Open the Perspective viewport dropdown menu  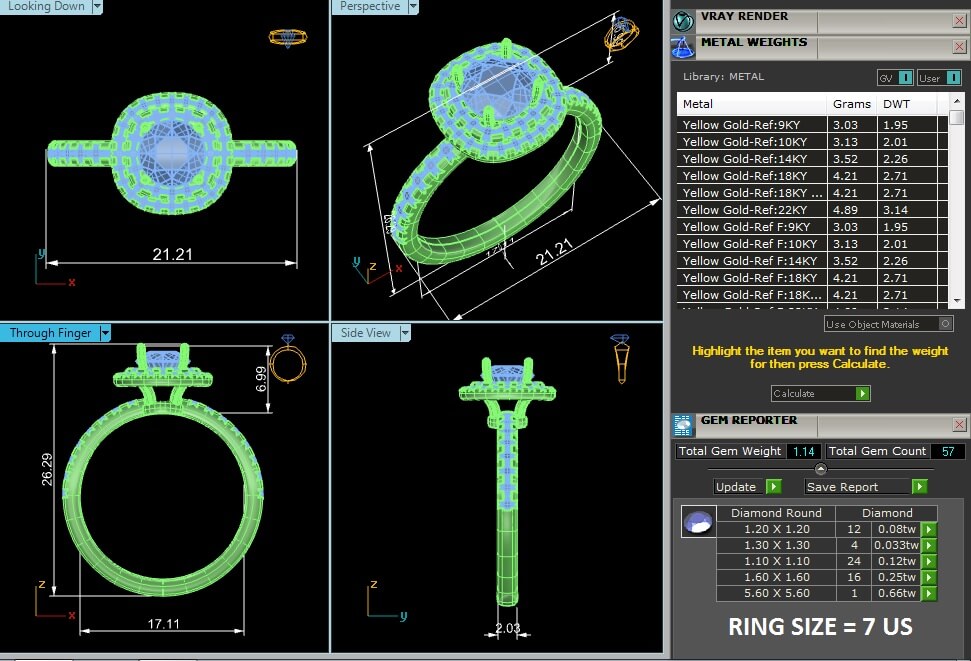413,6
